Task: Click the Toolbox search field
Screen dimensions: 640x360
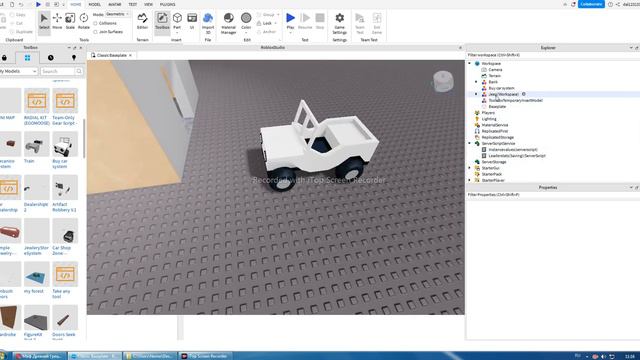Action: pos(58,71)
